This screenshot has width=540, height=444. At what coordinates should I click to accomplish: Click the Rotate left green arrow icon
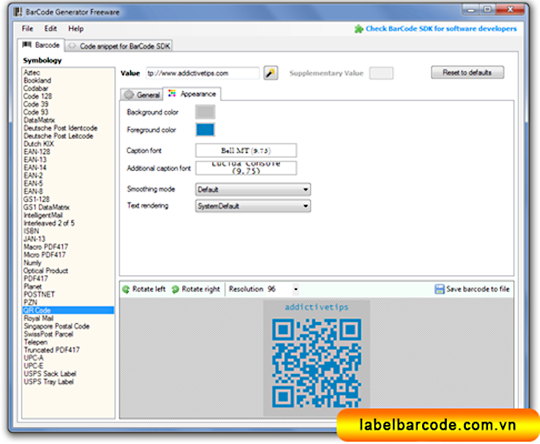click(x=126, y=289)
